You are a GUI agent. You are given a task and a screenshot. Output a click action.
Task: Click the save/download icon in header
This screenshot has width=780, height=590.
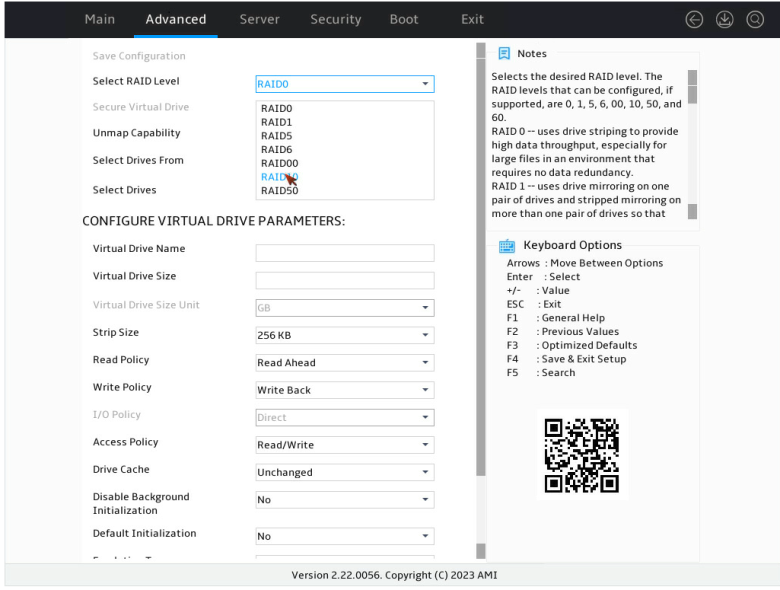click(x=724, y=19)
